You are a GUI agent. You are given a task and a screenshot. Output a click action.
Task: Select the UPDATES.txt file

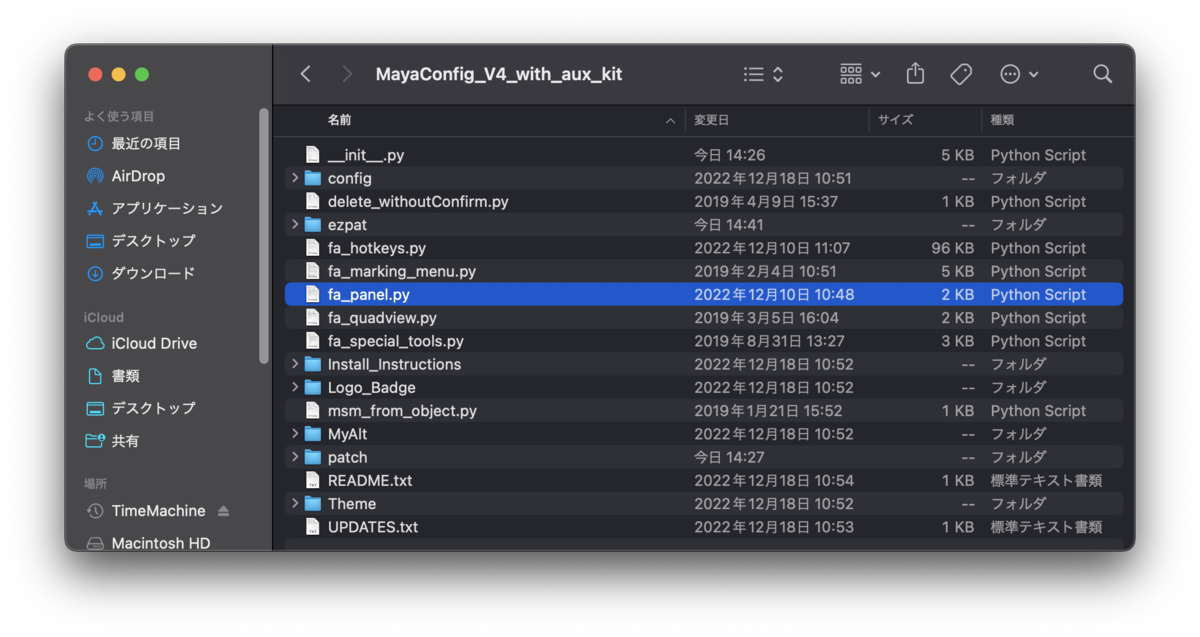coord(373,527)
